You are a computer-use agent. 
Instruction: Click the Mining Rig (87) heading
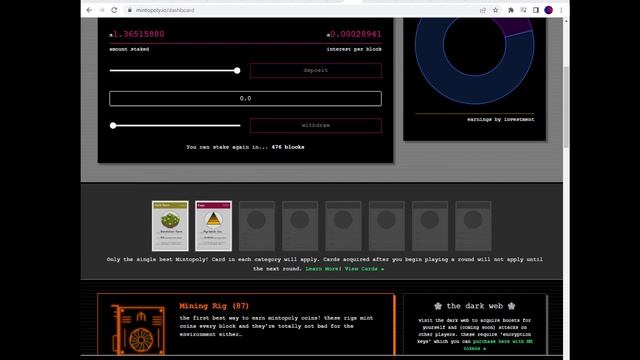pyautogui.click(x=214, y=306)
